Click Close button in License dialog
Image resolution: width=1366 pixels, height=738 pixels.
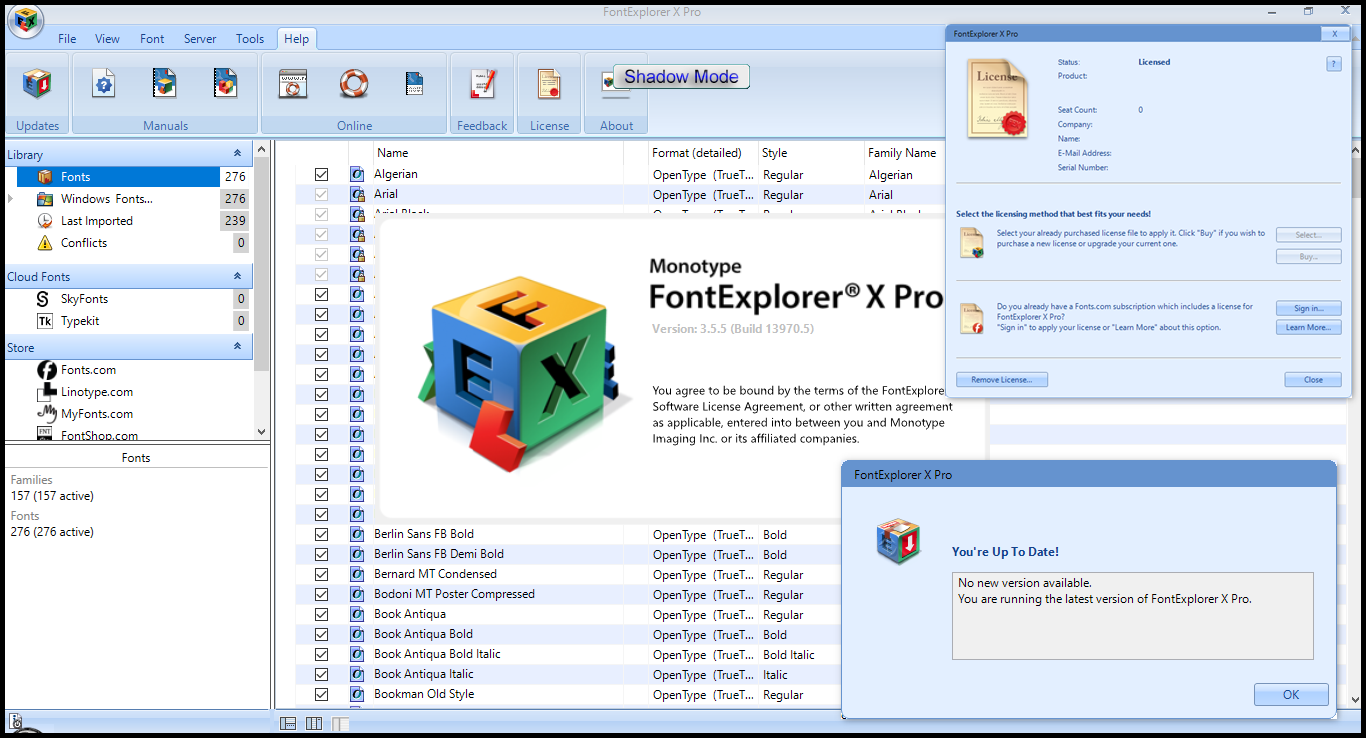(1313, 379)
